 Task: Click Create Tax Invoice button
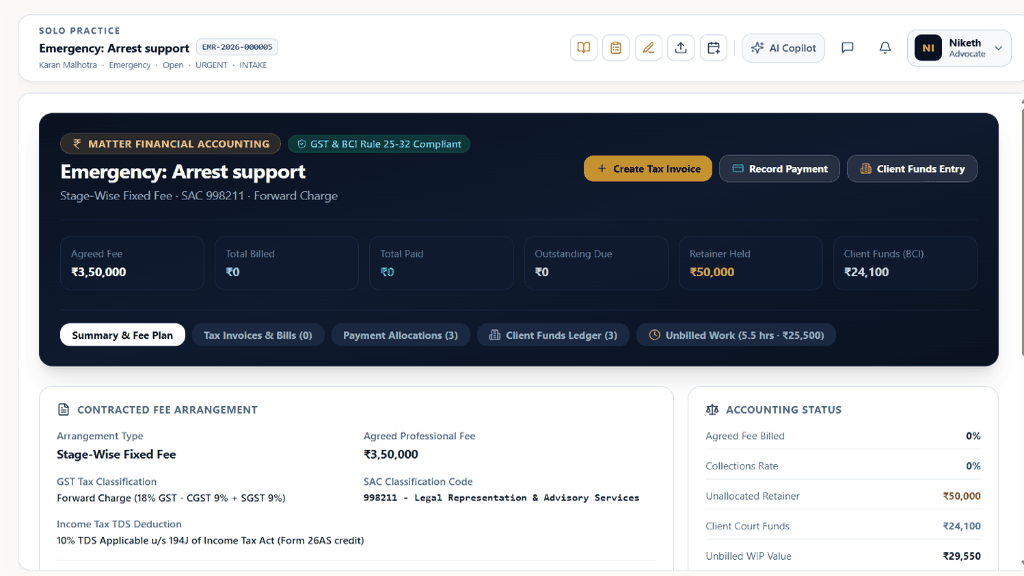[648, 168]
